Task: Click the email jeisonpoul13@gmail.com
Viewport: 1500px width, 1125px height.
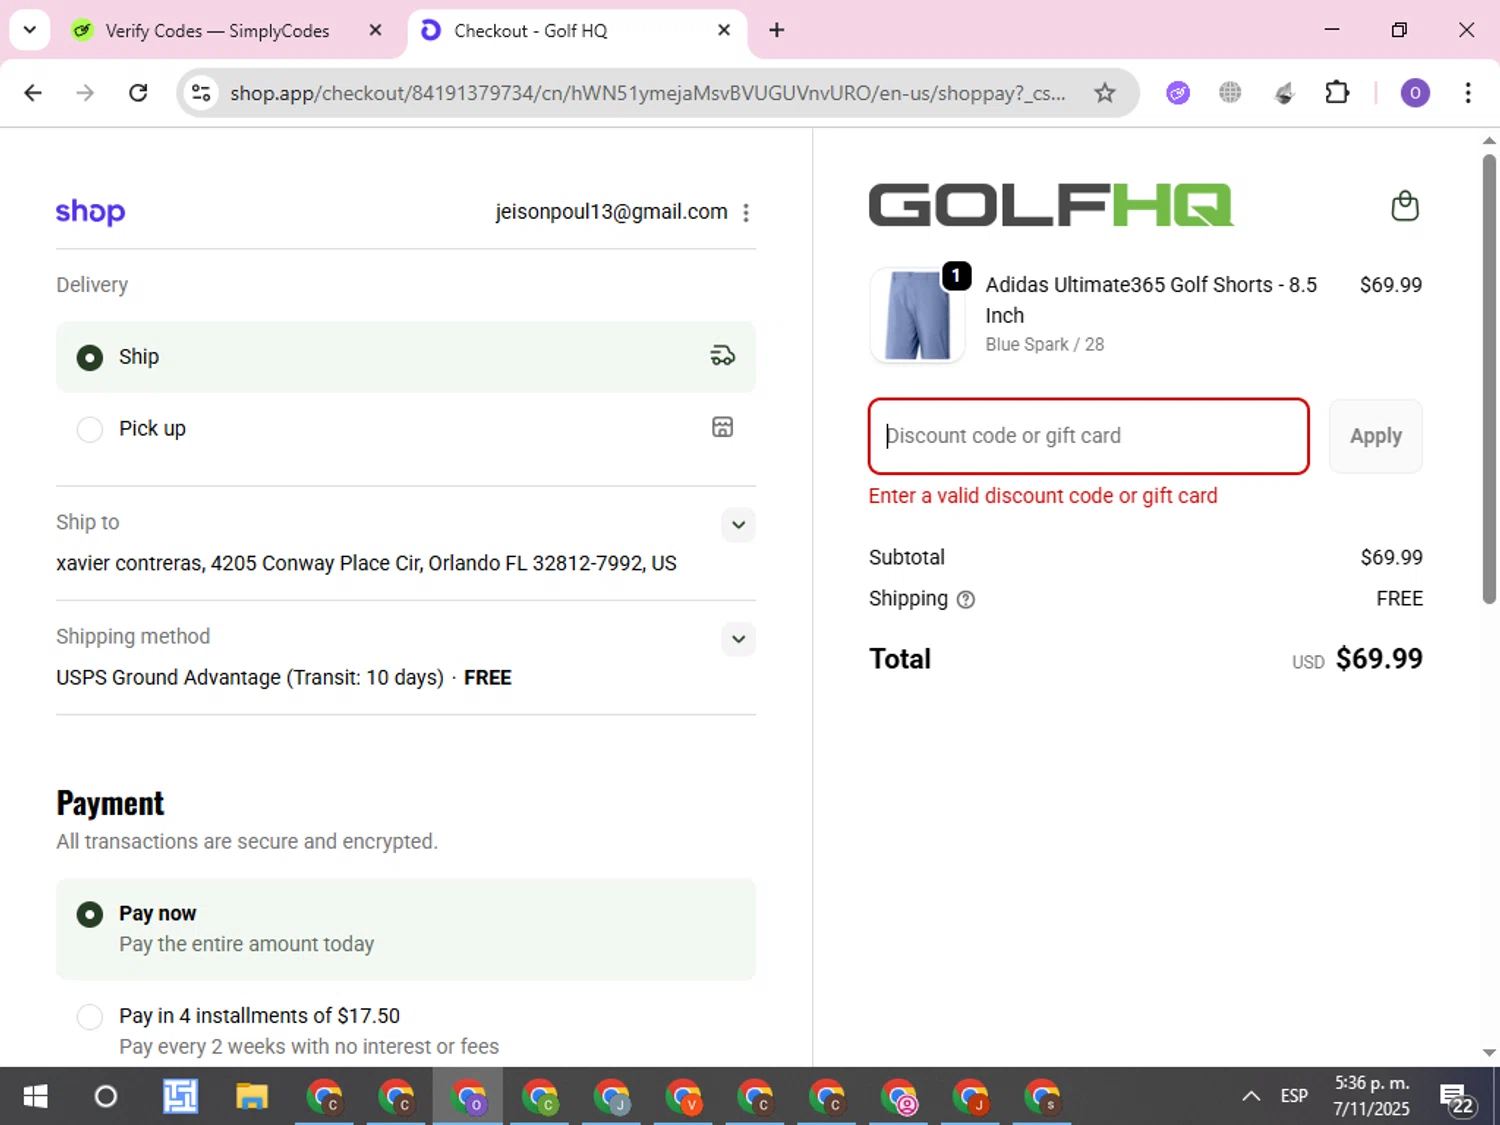Action: (x=611, y=212)
